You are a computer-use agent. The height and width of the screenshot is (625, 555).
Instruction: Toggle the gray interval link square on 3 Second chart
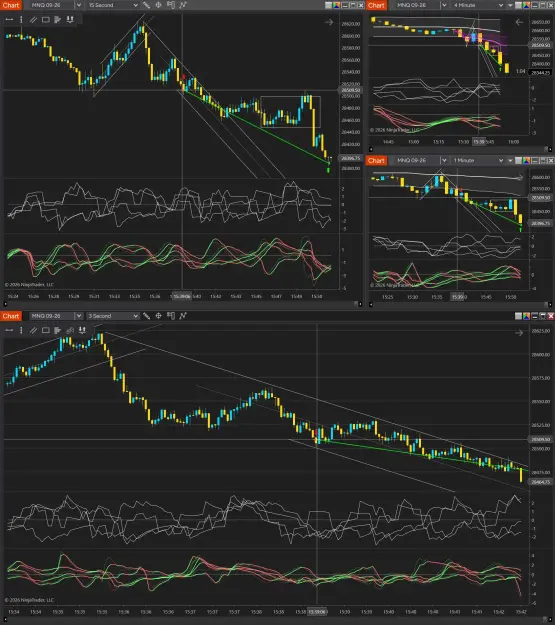(x=518, y=316)
